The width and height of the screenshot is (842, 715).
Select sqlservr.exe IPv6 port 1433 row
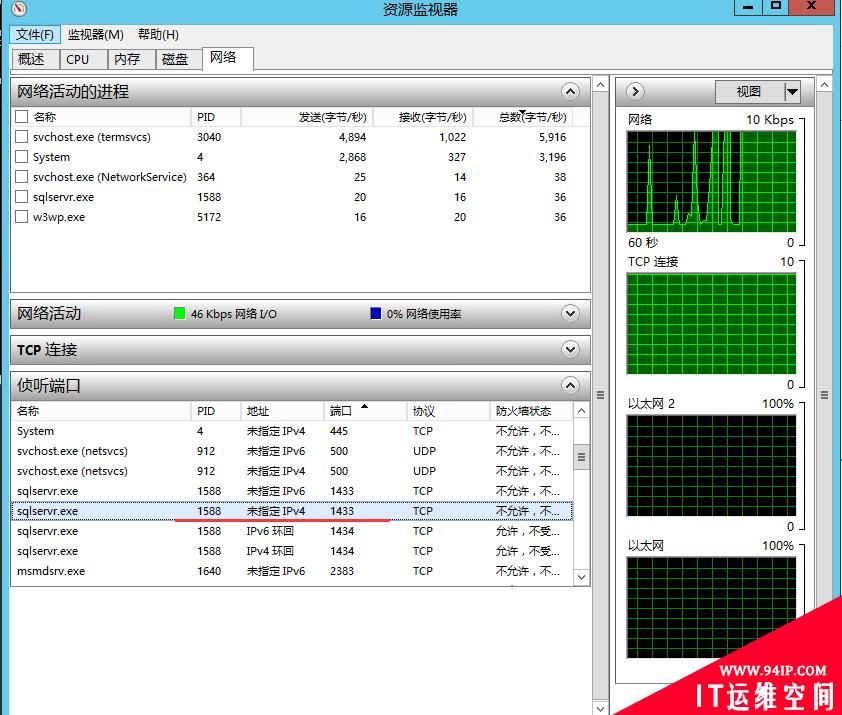click(x=292, y=491)
